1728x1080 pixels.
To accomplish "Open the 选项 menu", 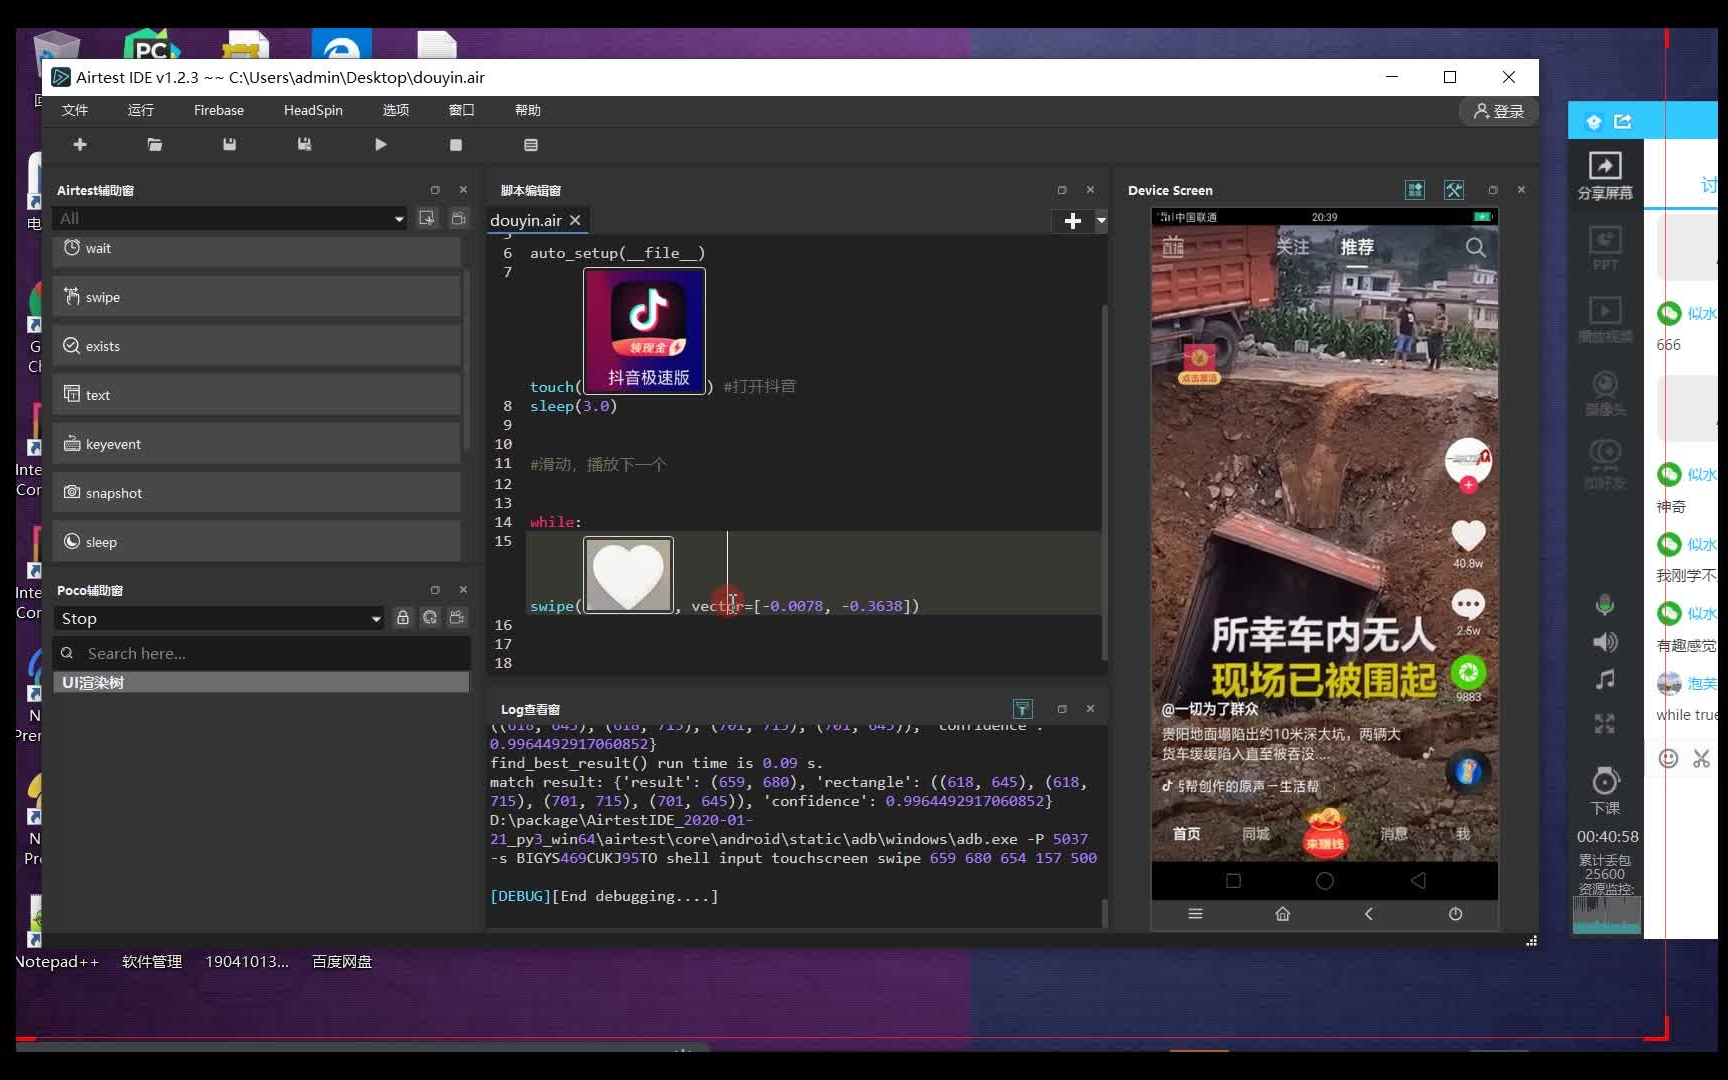I will click(x=396, y=110).
